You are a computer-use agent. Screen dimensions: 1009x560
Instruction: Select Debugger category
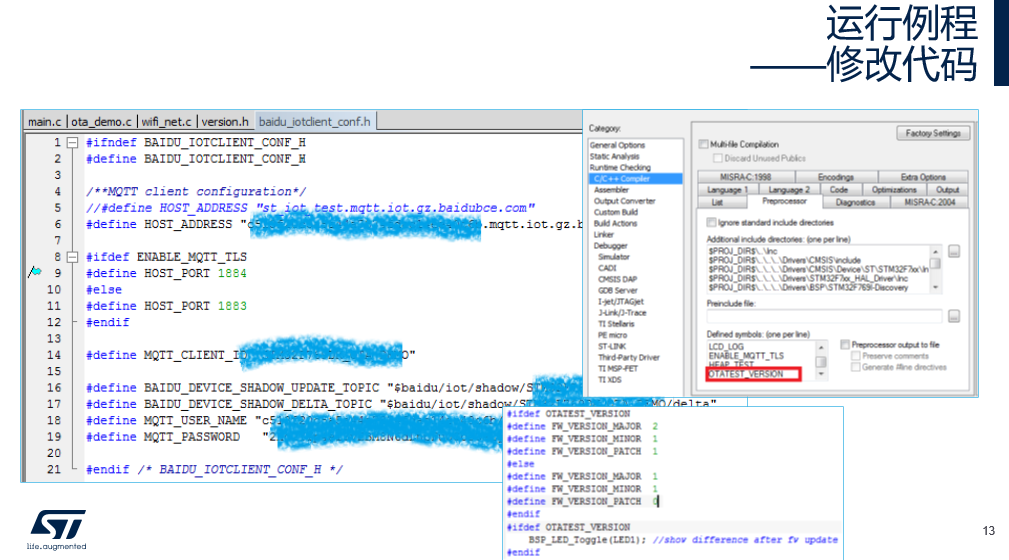610,246
